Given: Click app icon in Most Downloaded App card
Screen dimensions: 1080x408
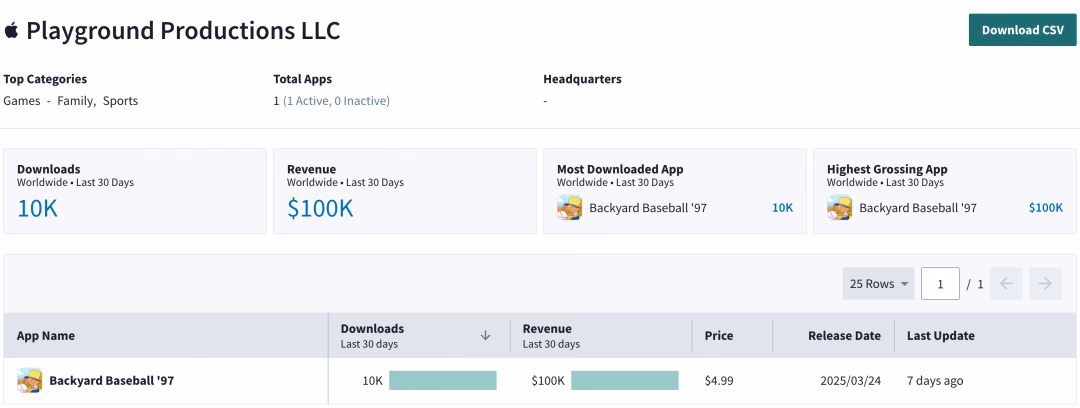Looking at the screenshot, I should 570,207.
